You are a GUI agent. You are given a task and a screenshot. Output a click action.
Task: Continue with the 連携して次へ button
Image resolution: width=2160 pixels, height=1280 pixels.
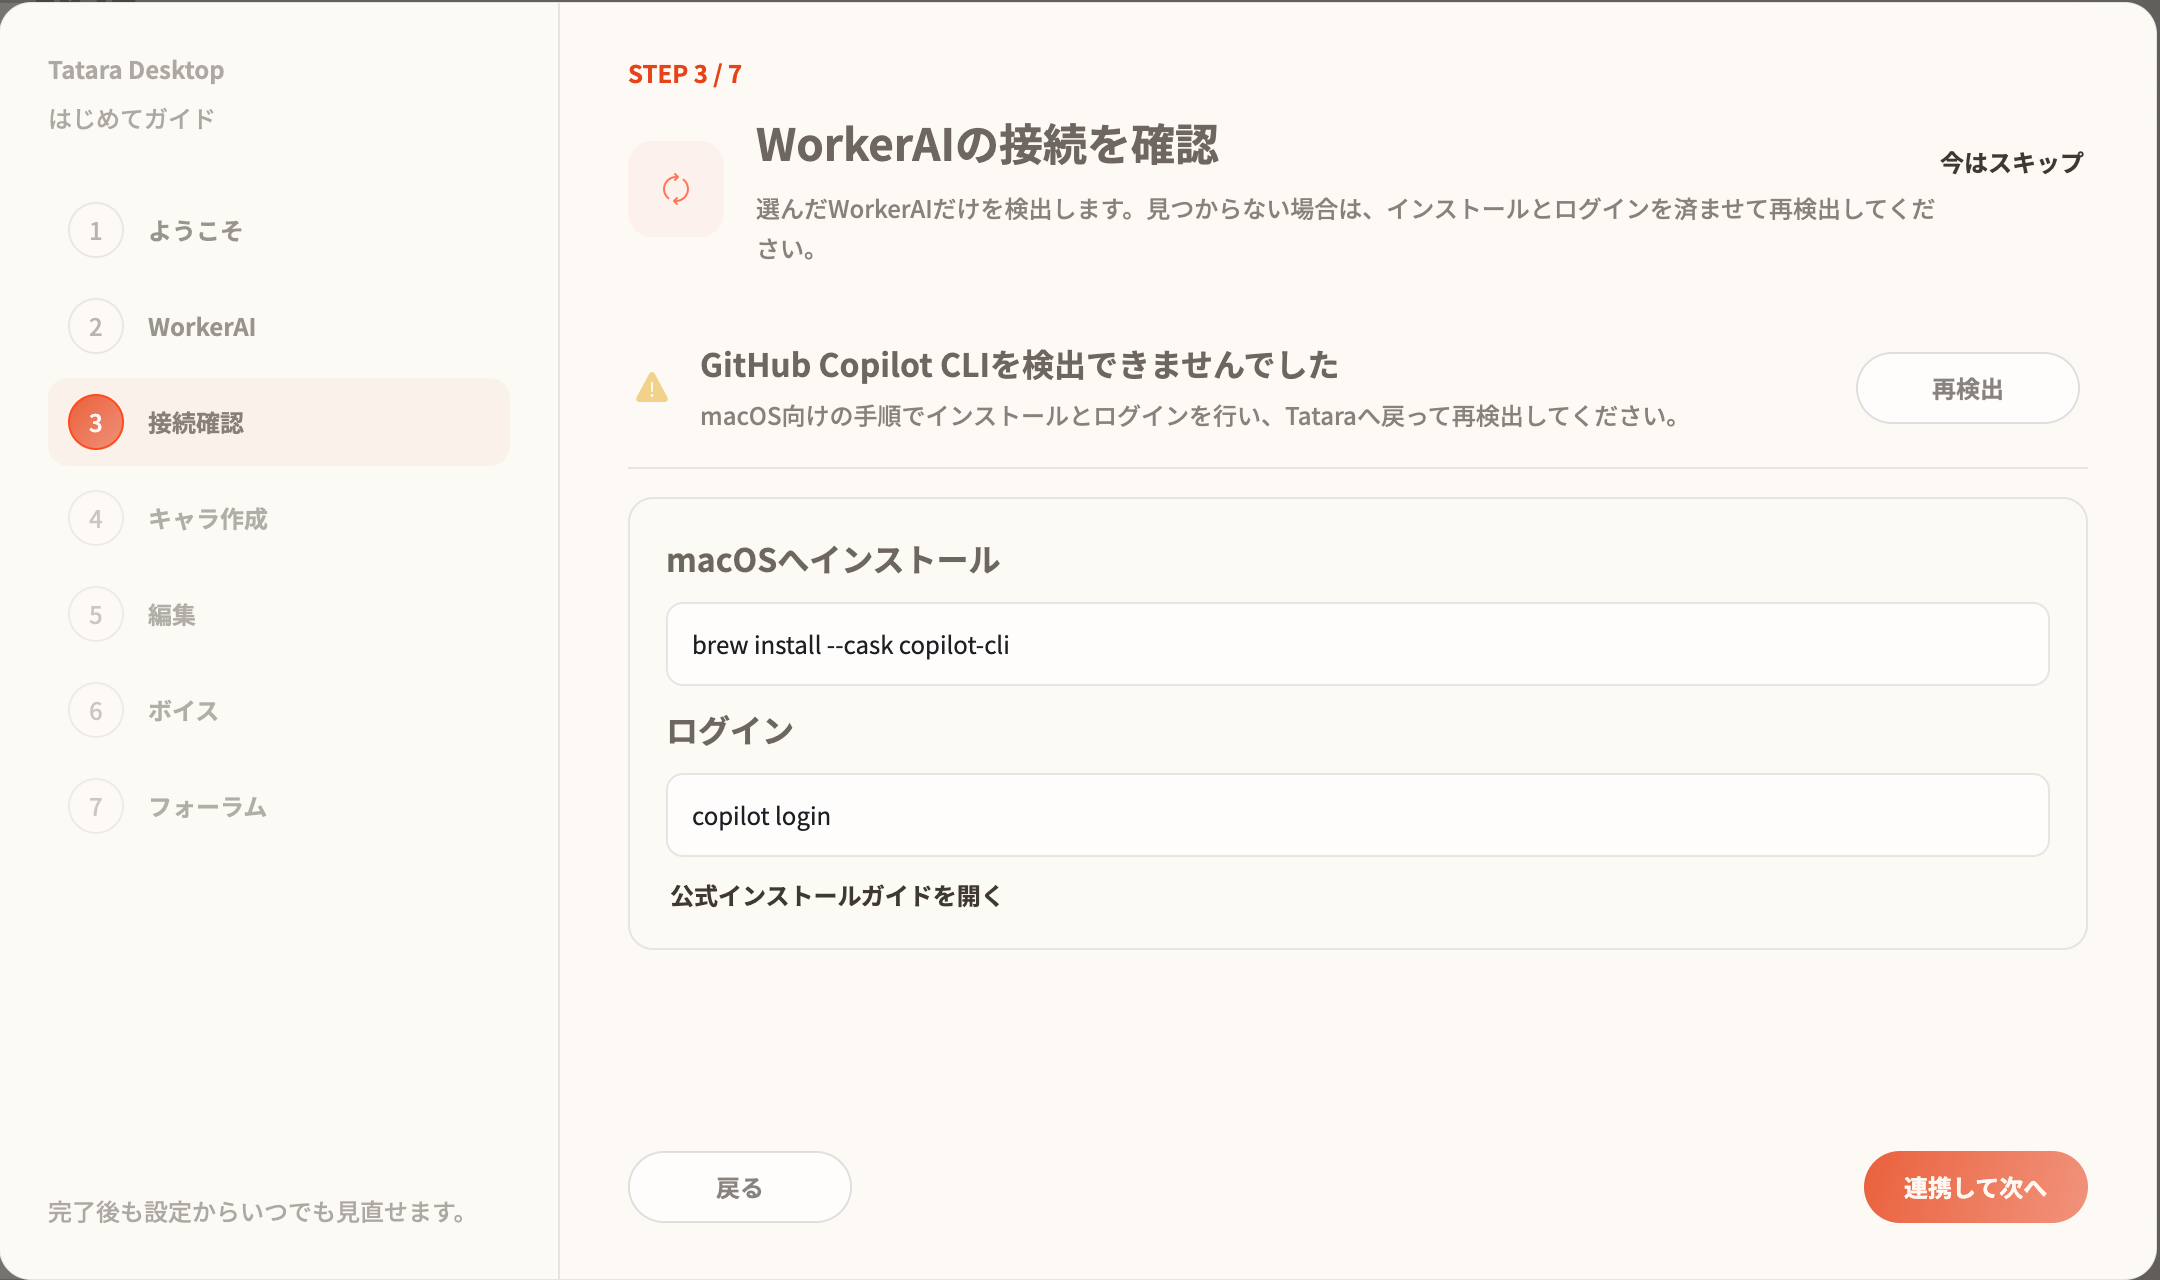click(1976, 1187)
